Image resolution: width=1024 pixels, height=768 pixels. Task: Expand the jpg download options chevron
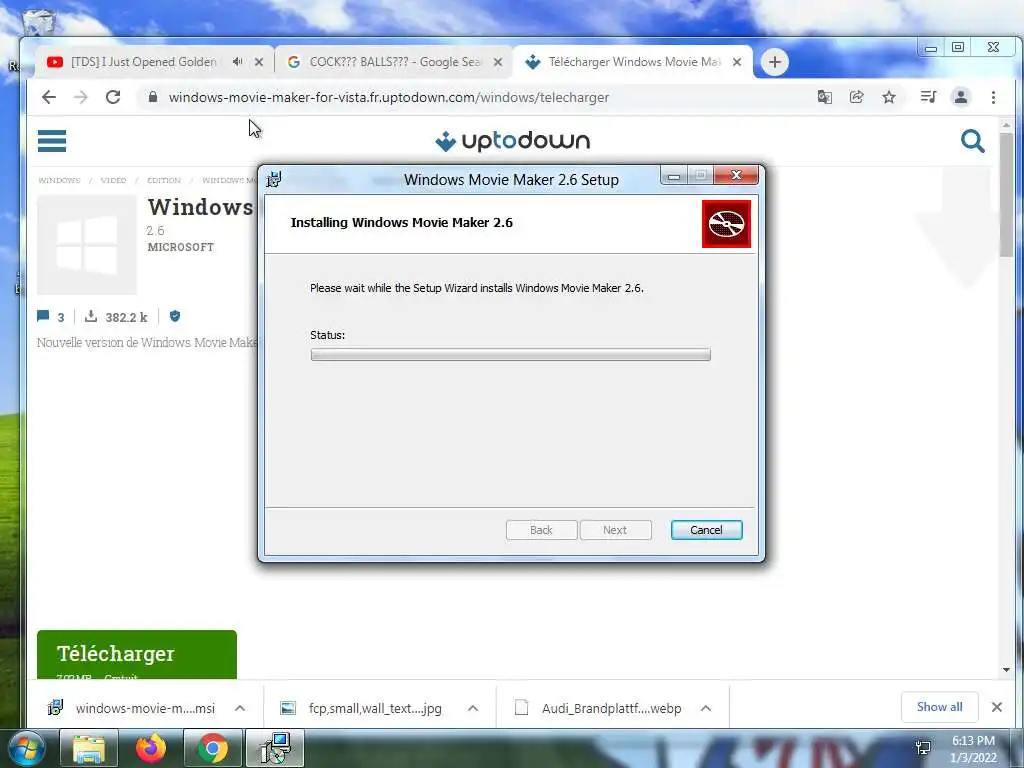coord(473,708)
